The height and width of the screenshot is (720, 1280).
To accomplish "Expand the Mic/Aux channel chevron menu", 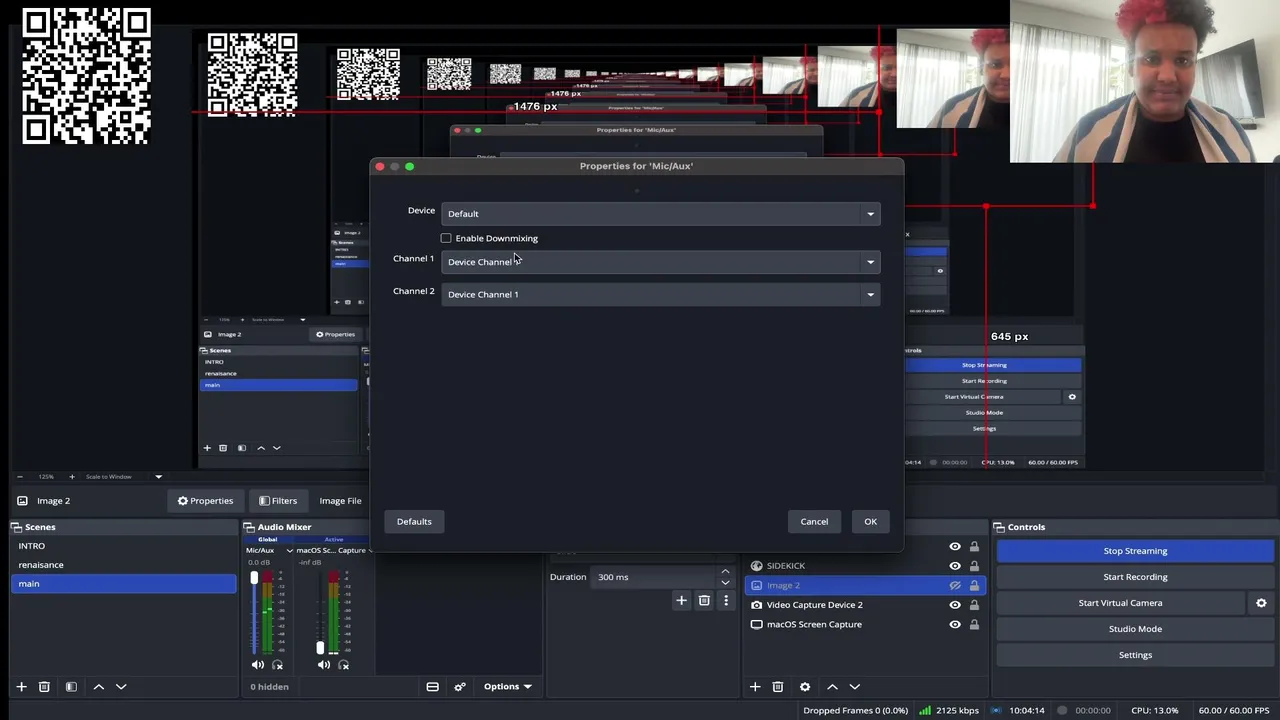I will pyautogui.click(x=290, y=550).
